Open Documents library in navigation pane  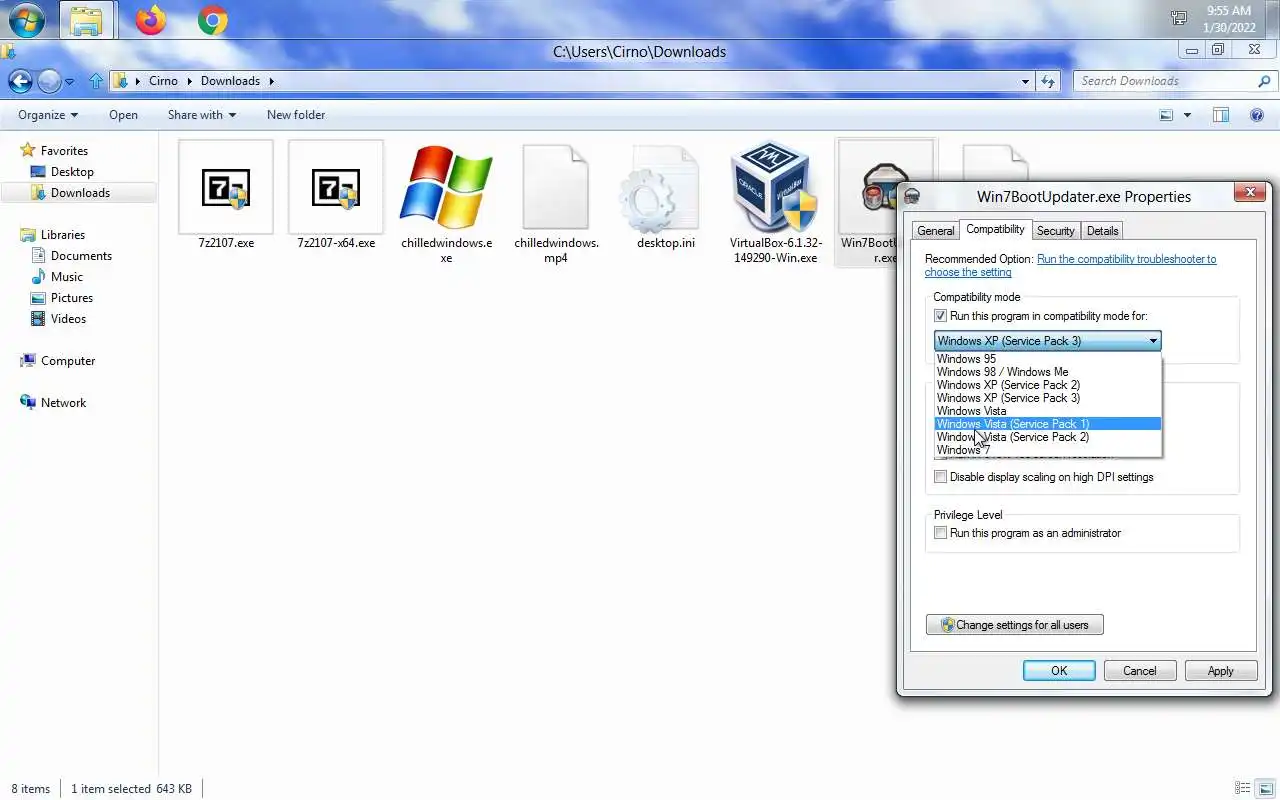(x=81, y=256)
